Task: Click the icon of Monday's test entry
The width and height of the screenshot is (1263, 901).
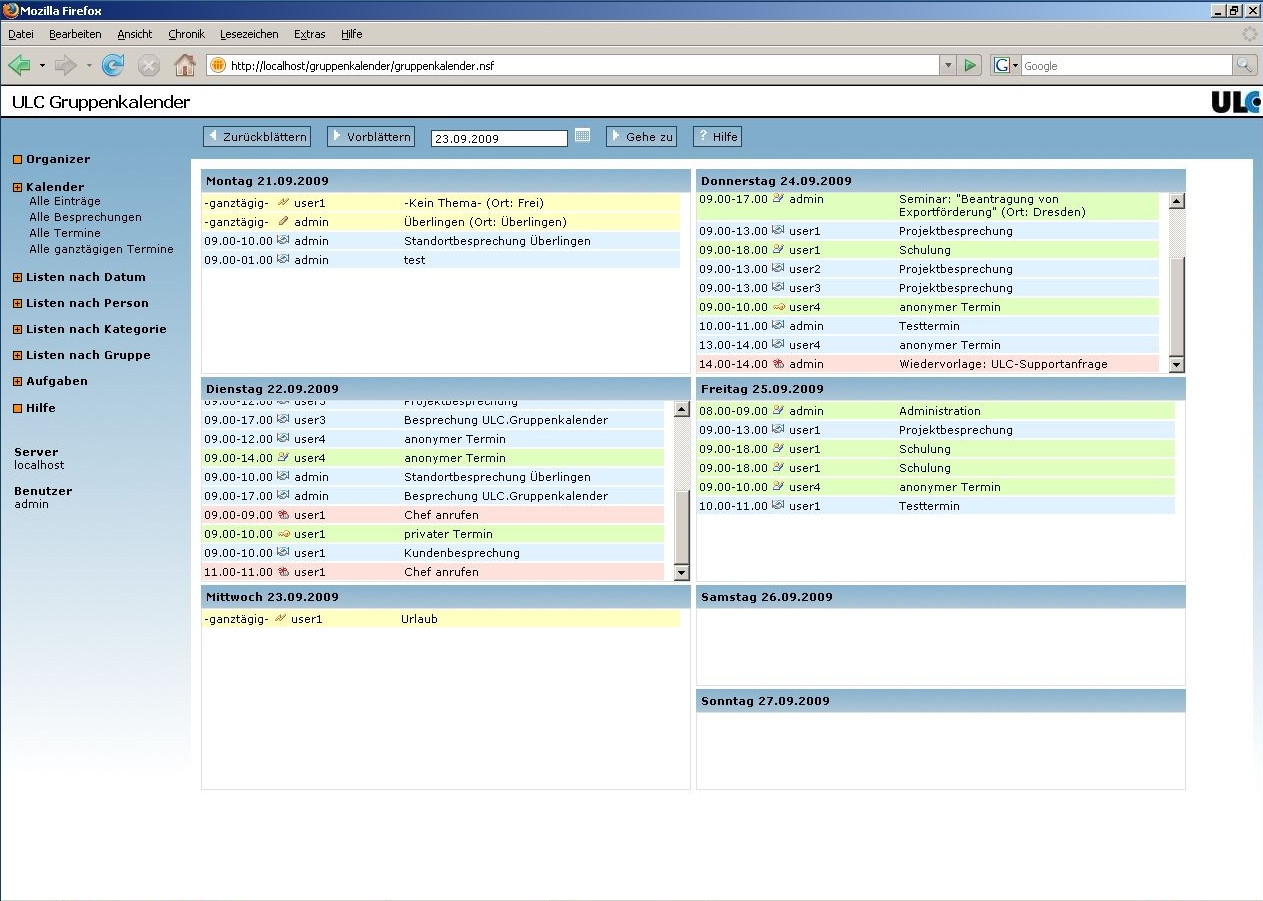Action: (282, 260)
